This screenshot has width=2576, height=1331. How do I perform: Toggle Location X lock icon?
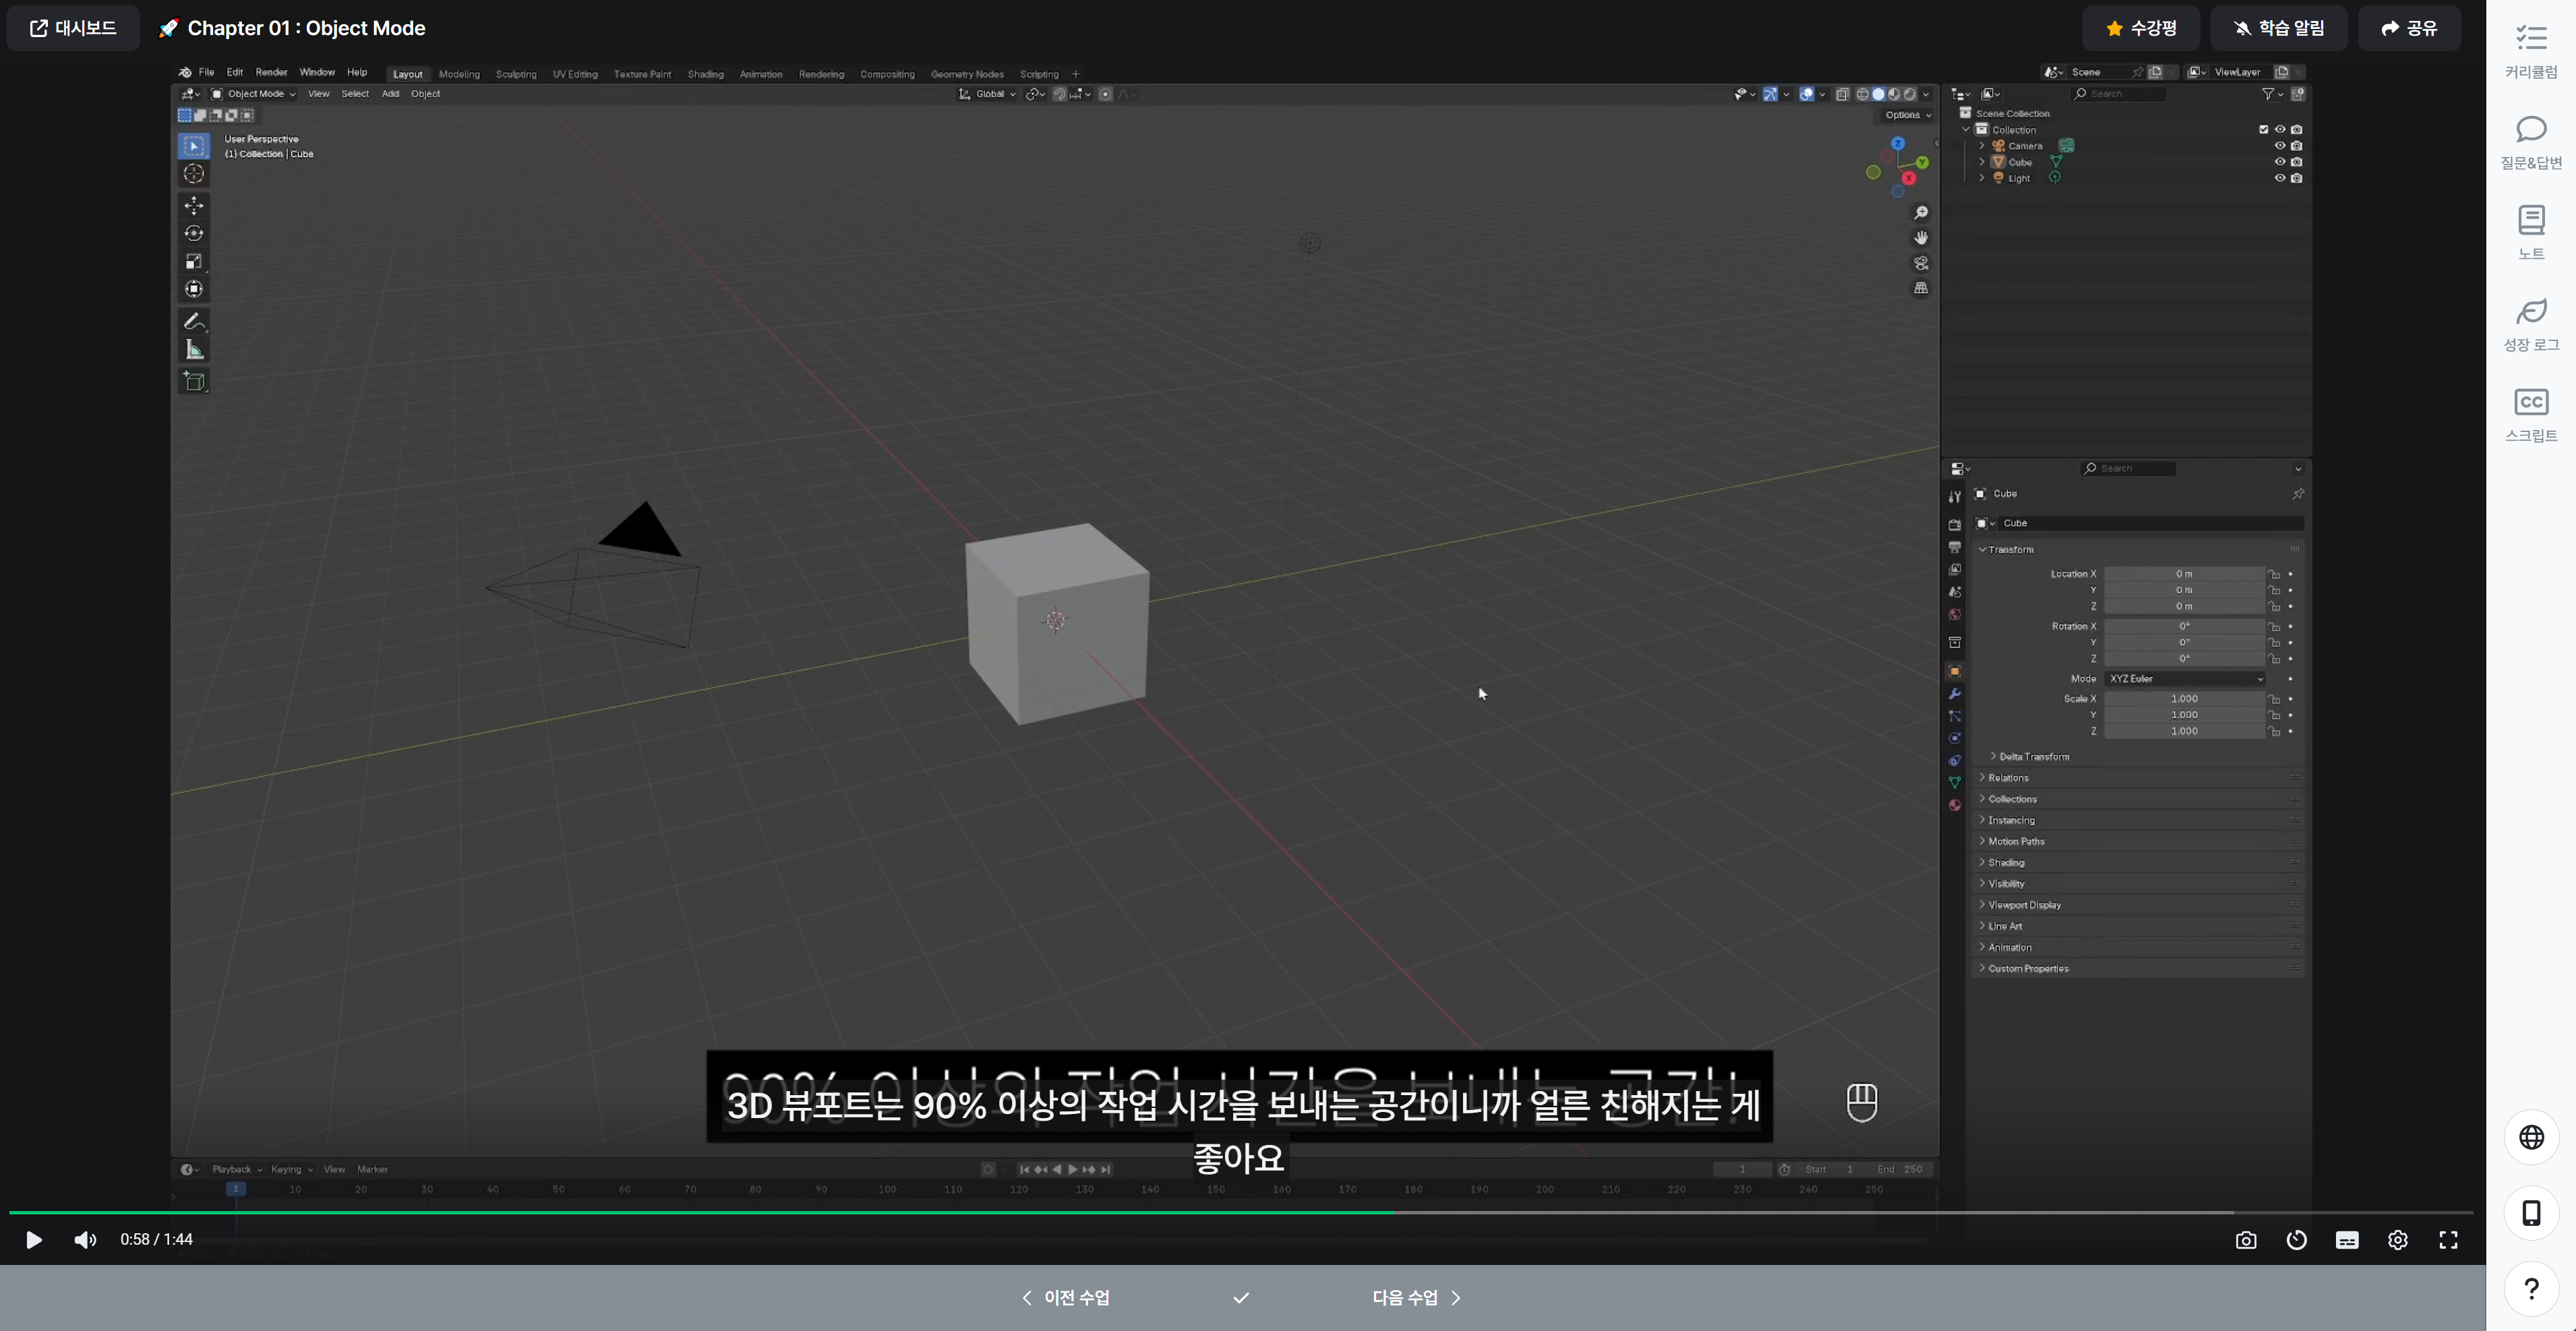click(2274, 574)
